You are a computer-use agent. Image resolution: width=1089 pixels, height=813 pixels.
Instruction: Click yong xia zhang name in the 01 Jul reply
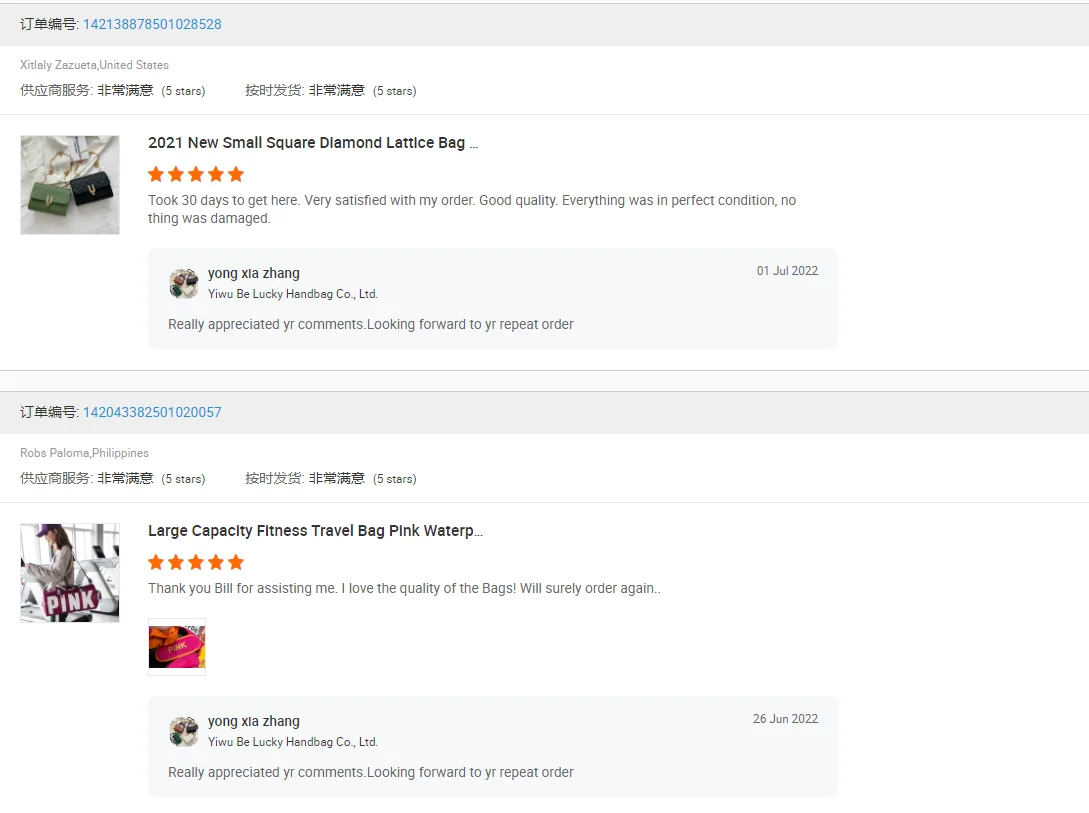click(254, 273)
